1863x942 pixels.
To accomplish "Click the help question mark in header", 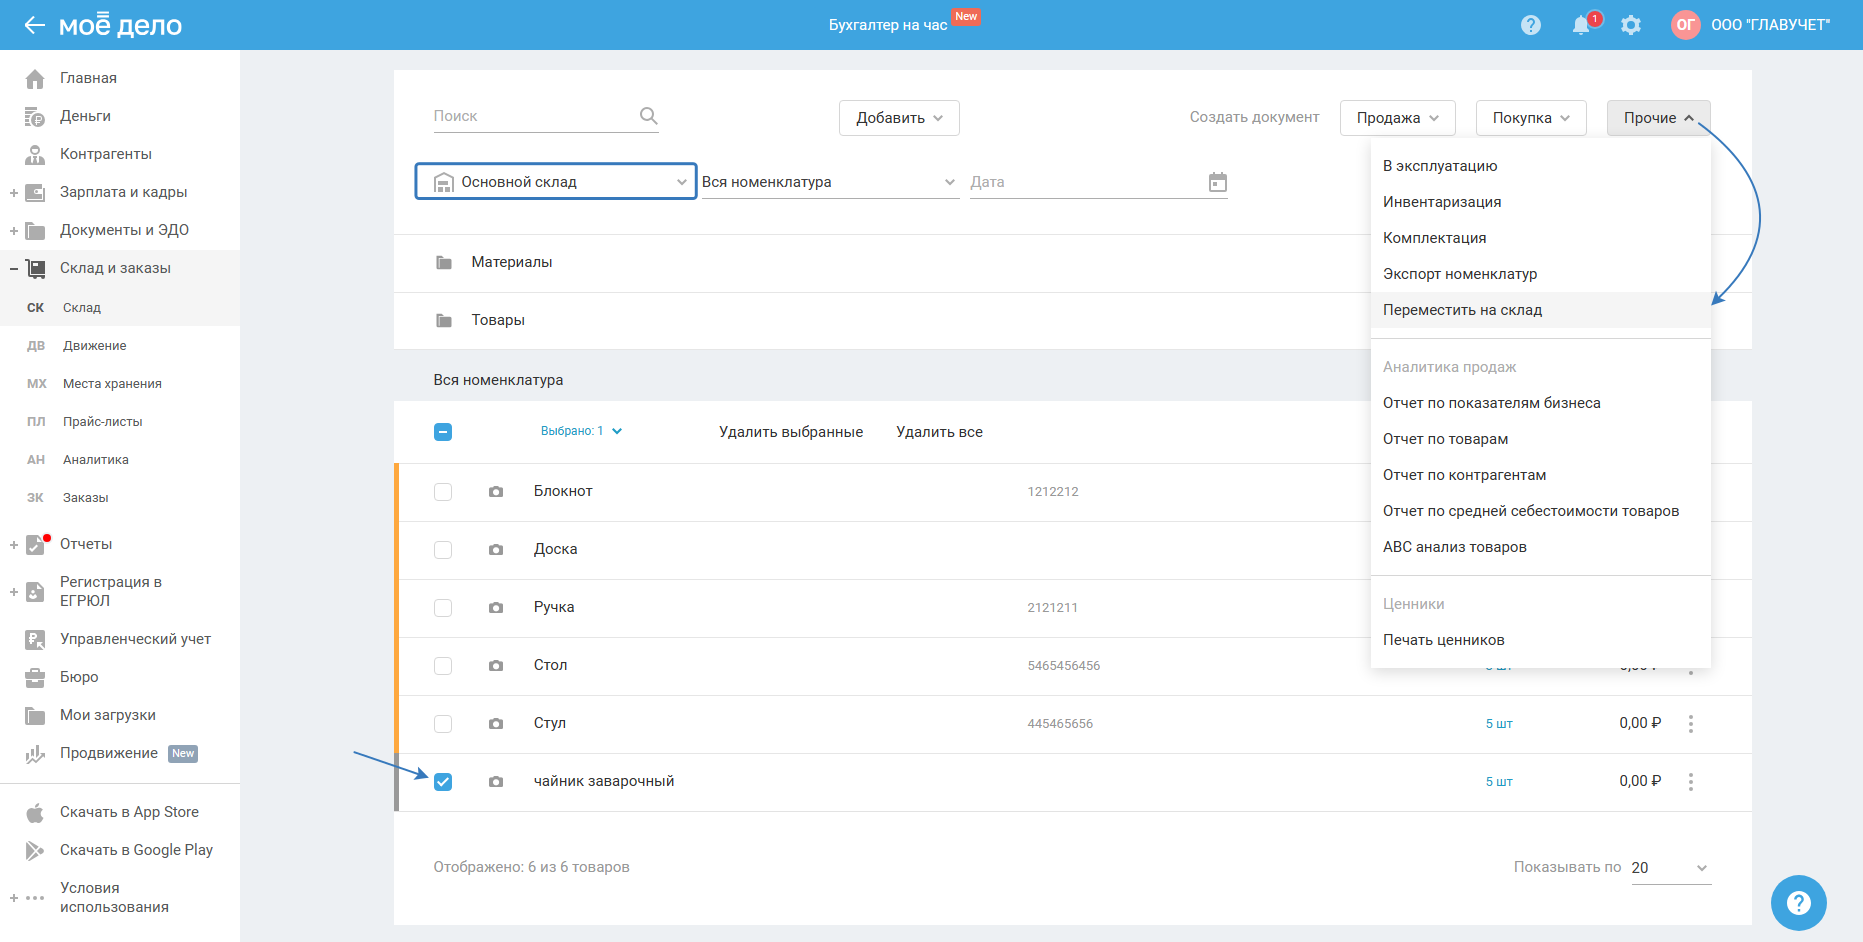I will pyautogui.click(x=1531, y=25).
